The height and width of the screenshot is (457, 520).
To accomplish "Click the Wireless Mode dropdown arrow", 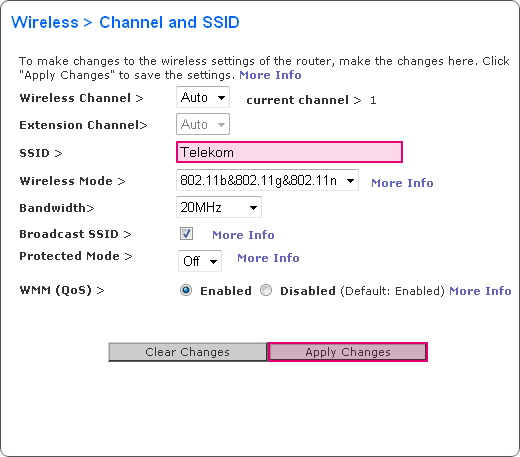I will [350, 181].
